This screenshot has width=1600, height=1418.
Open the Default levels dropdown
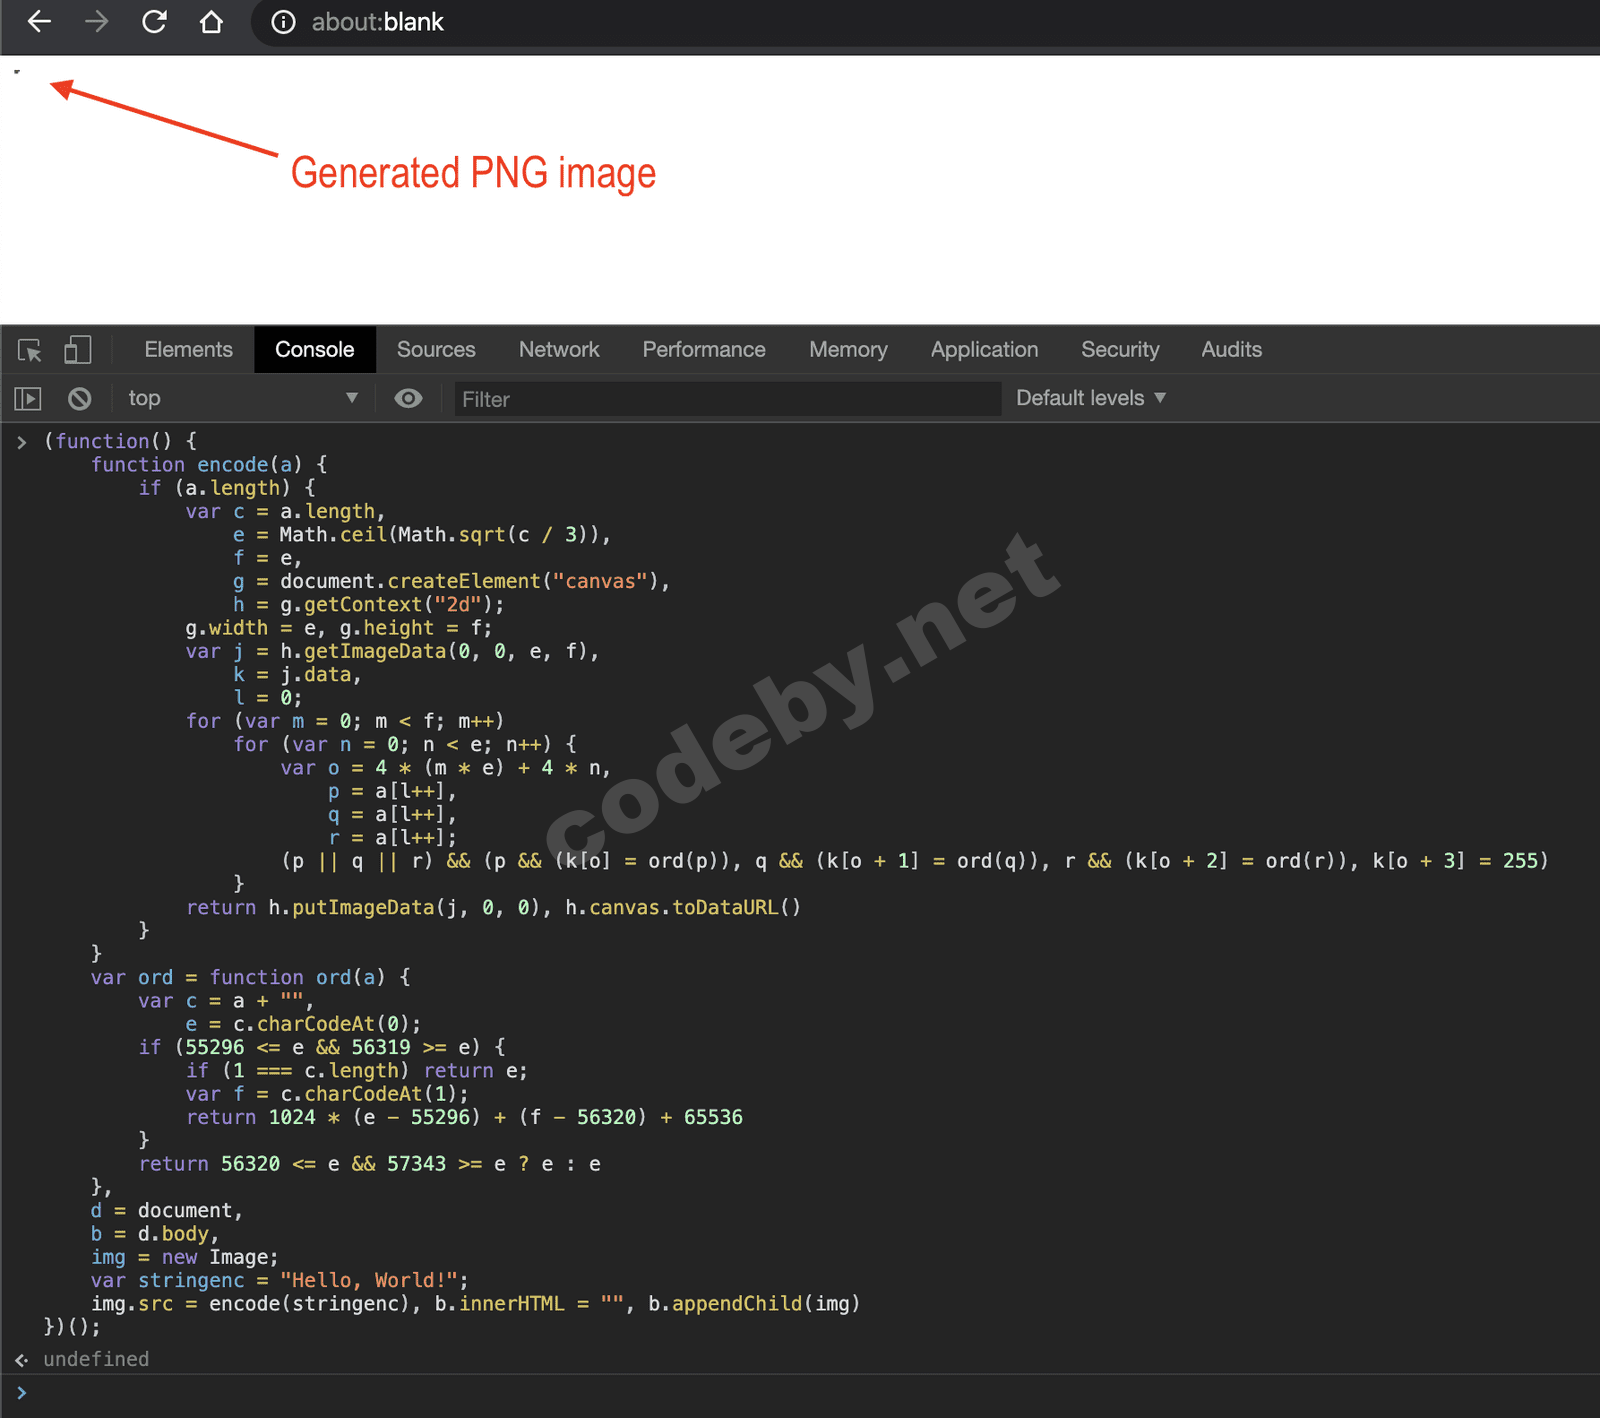(x=1091, y=398)
